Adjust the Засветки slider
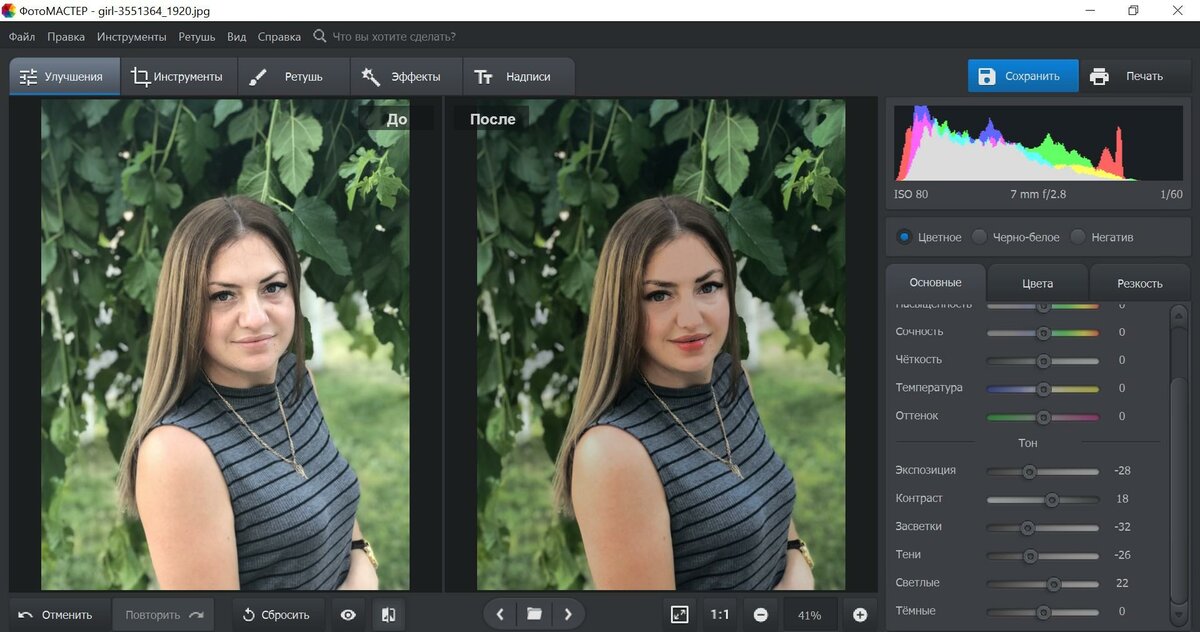This screenshot has height=632, width=1200. tap(1043, 527)
